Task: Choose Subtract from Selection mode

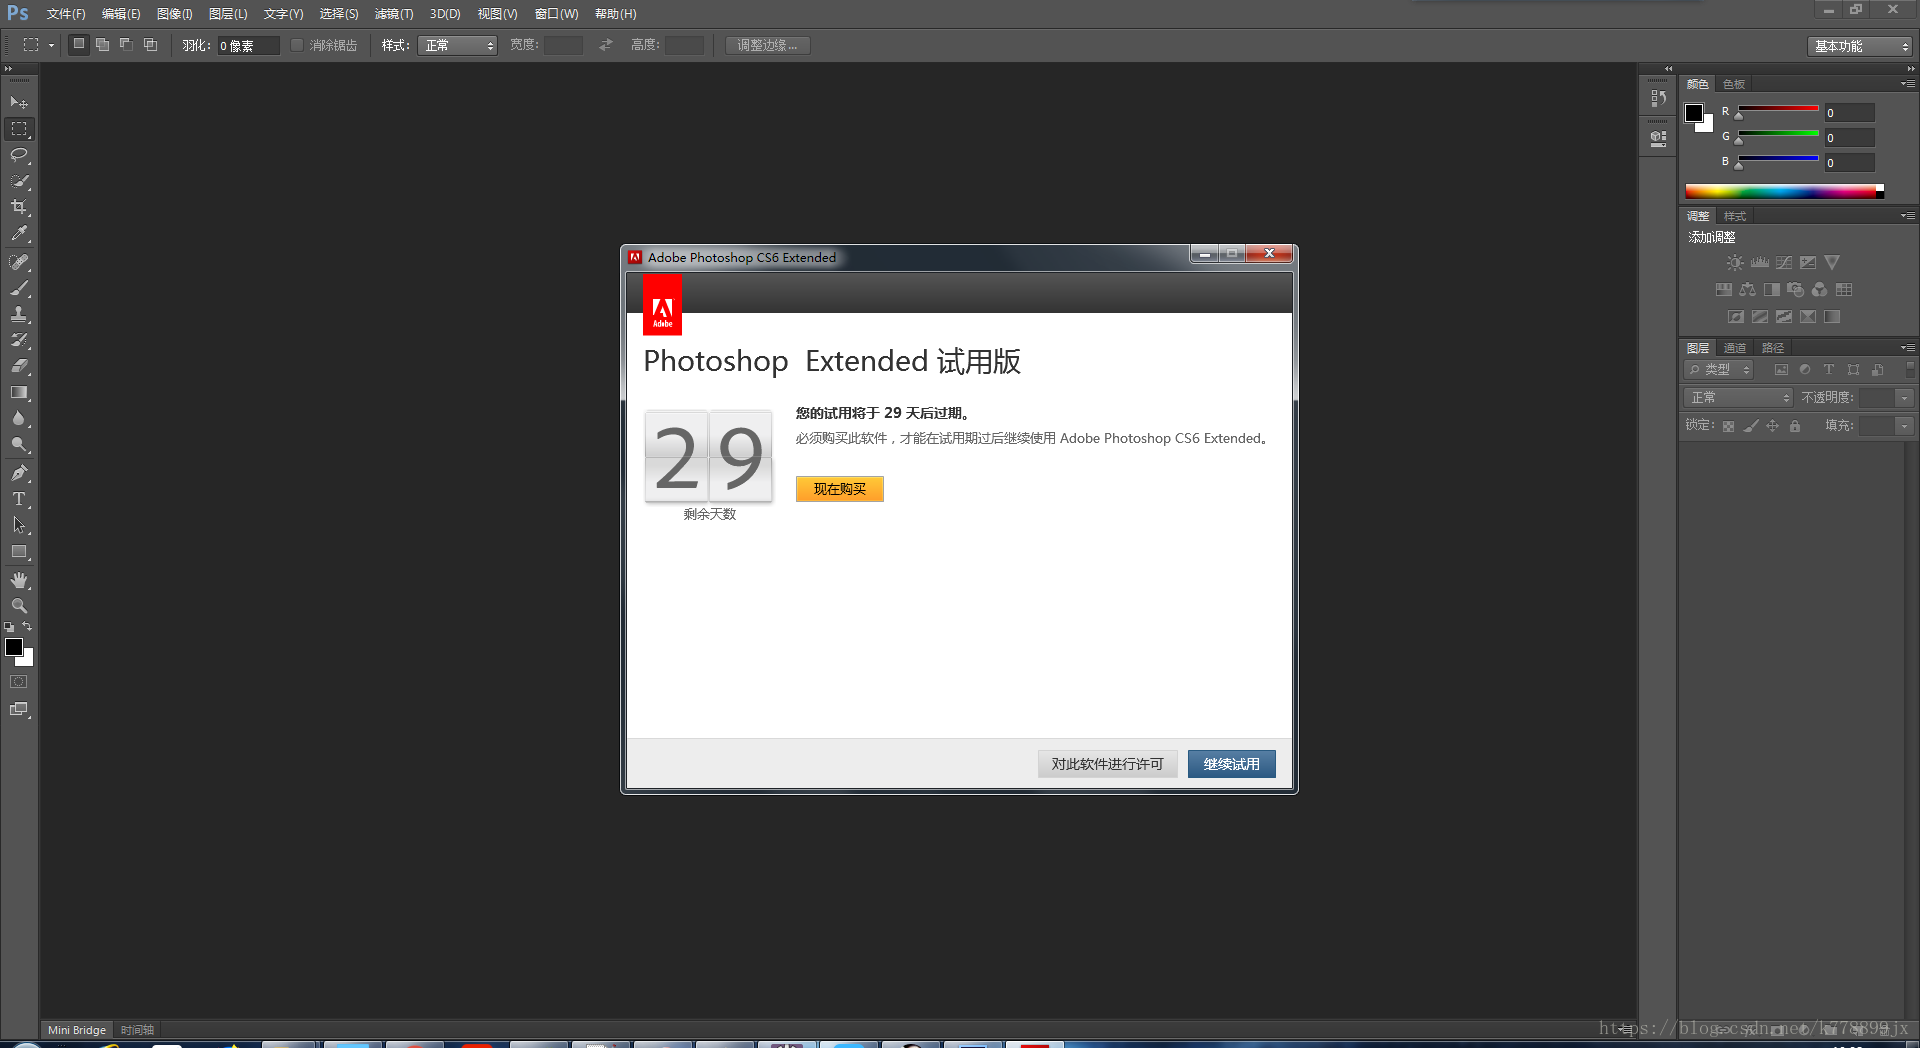Action: (x=127, y=45)
